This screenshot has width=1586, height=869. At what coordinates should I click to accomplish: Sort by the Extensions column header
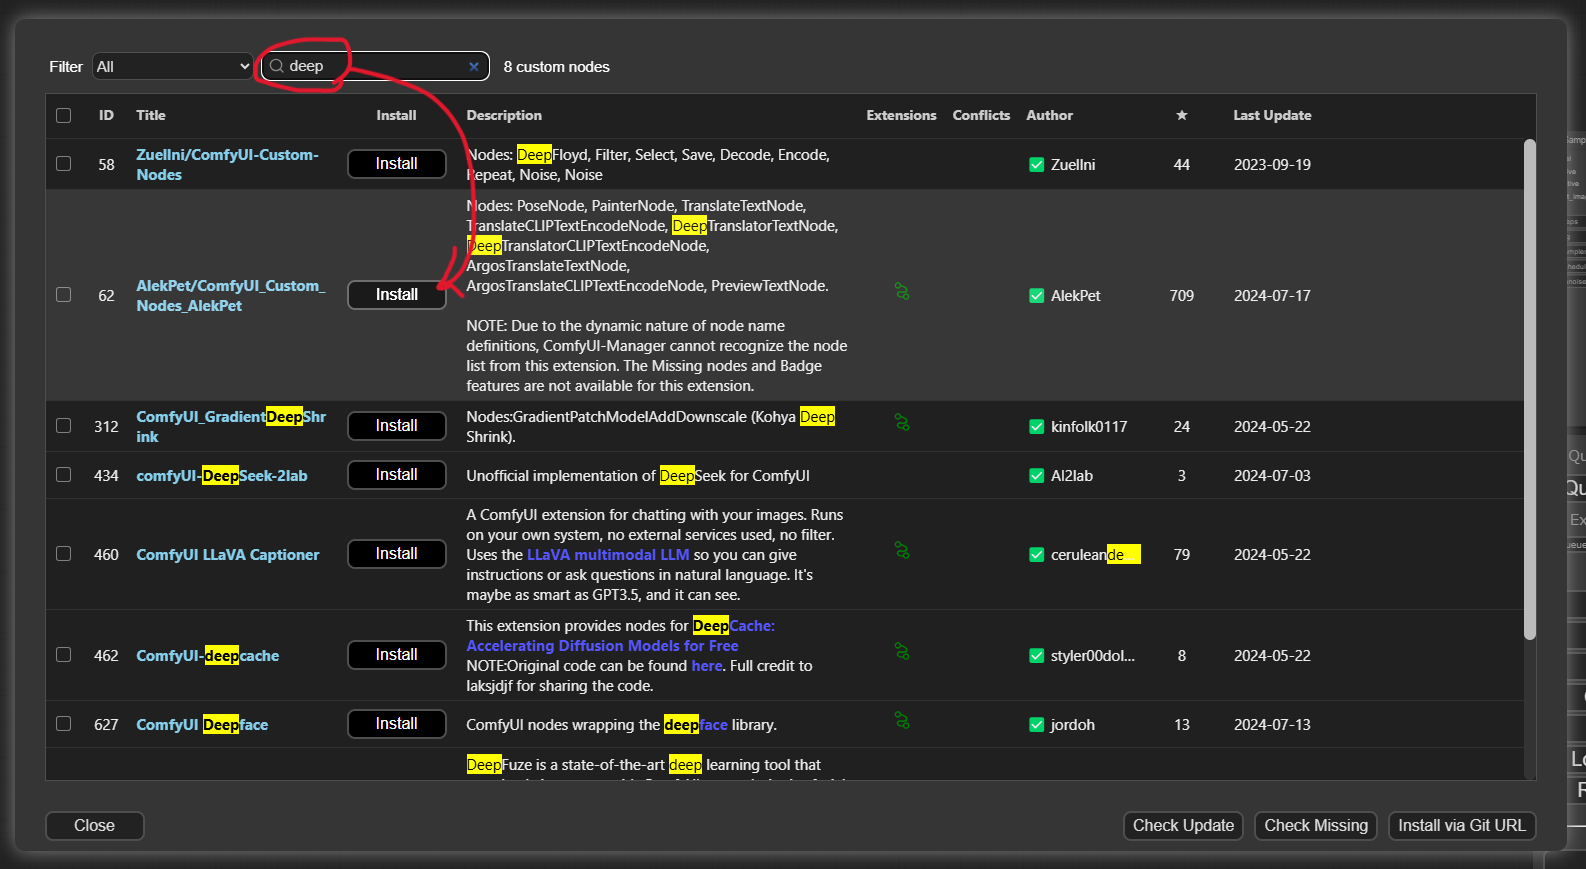click(901, 115)
